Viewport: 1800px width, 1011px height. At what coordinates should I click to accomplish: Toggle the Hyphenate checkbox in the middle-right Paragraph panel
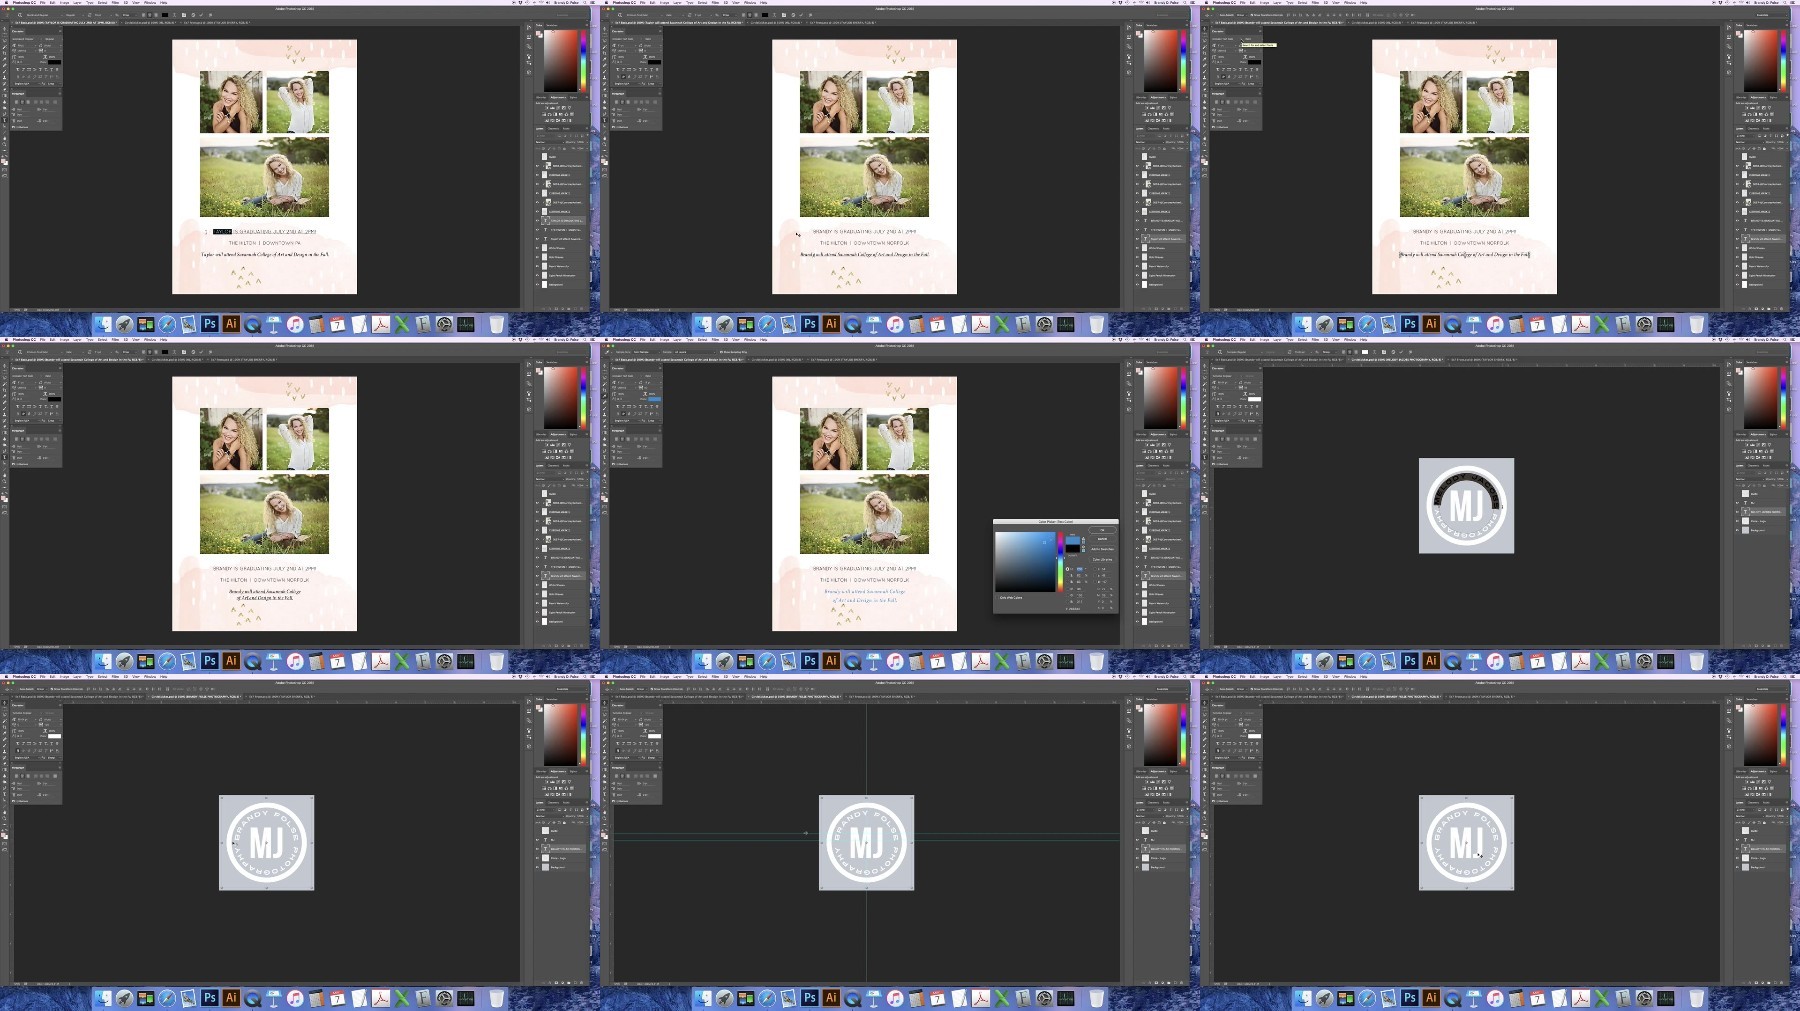click(x=1213, y=464)
